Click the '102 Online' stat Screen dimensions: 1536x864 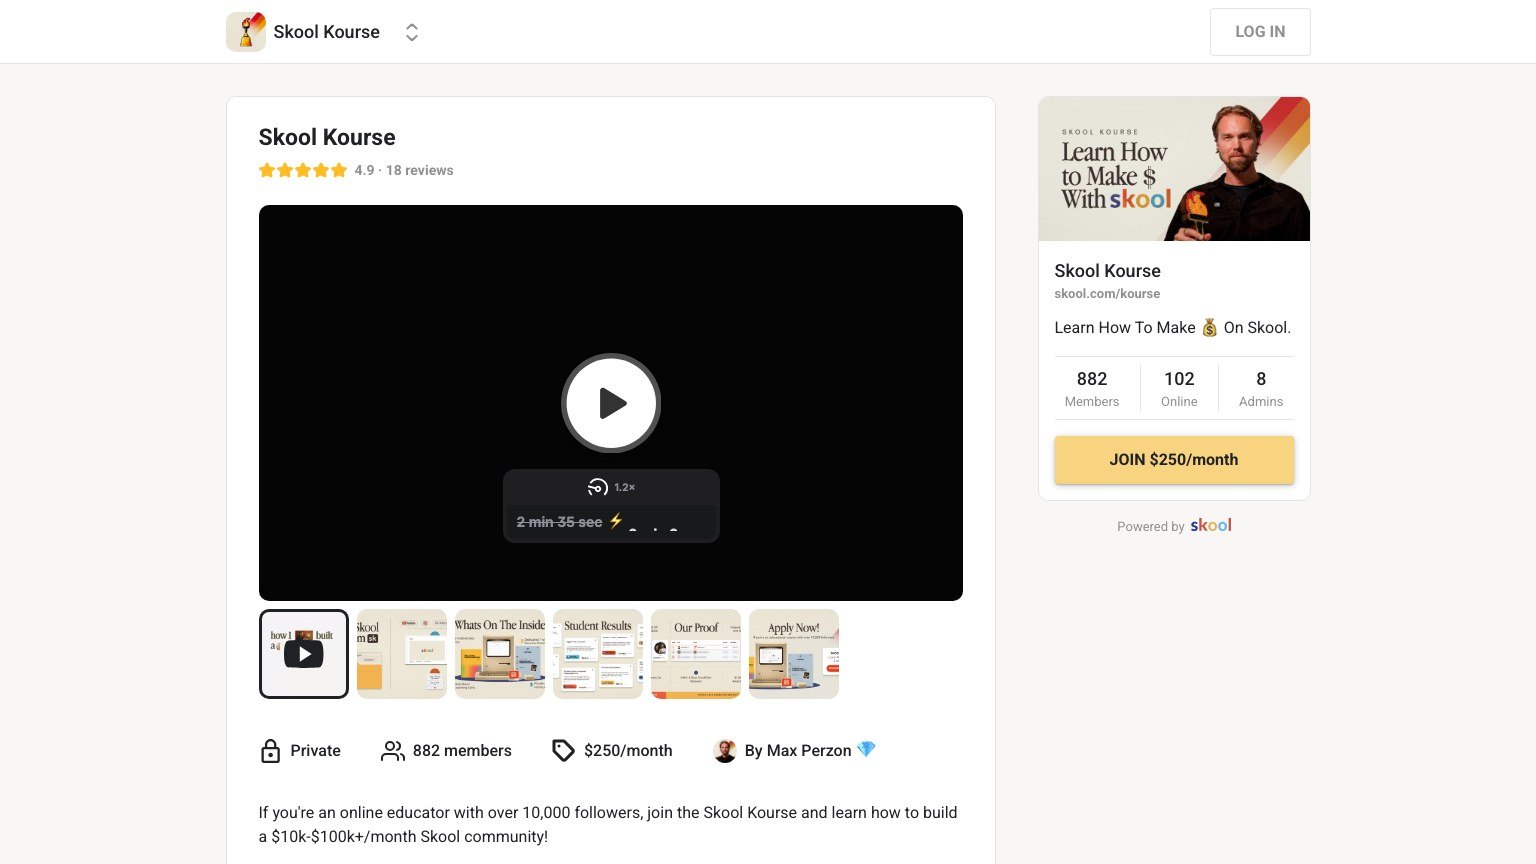coord(1179,388)
